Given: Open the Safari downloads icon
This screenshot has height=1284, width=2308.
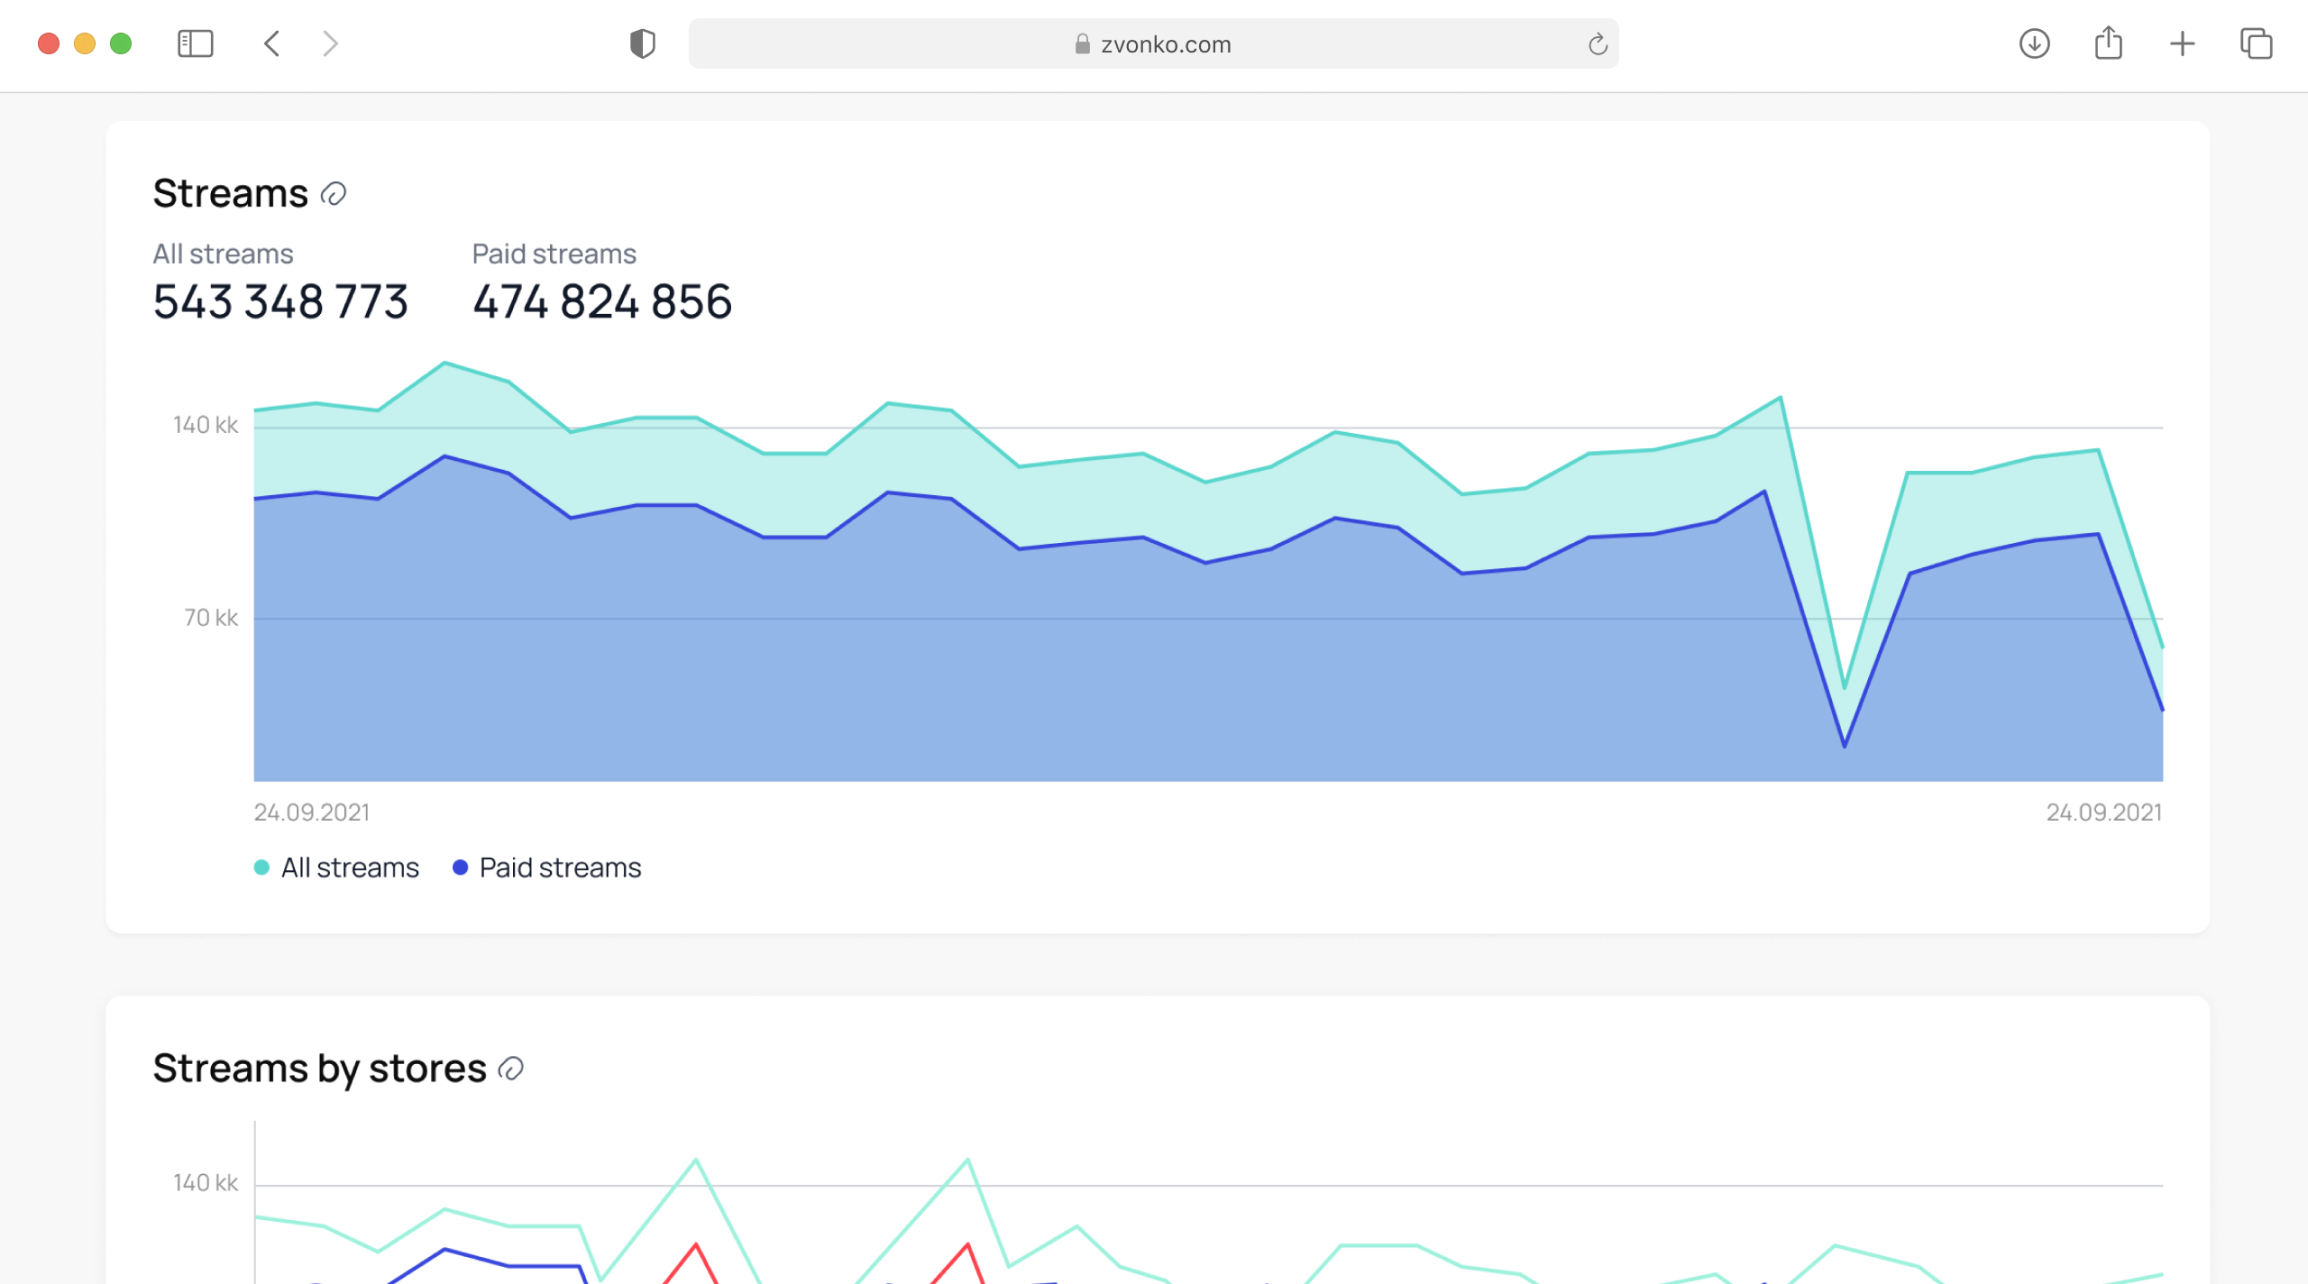Looking at the screenshot, I should 2034,44.
